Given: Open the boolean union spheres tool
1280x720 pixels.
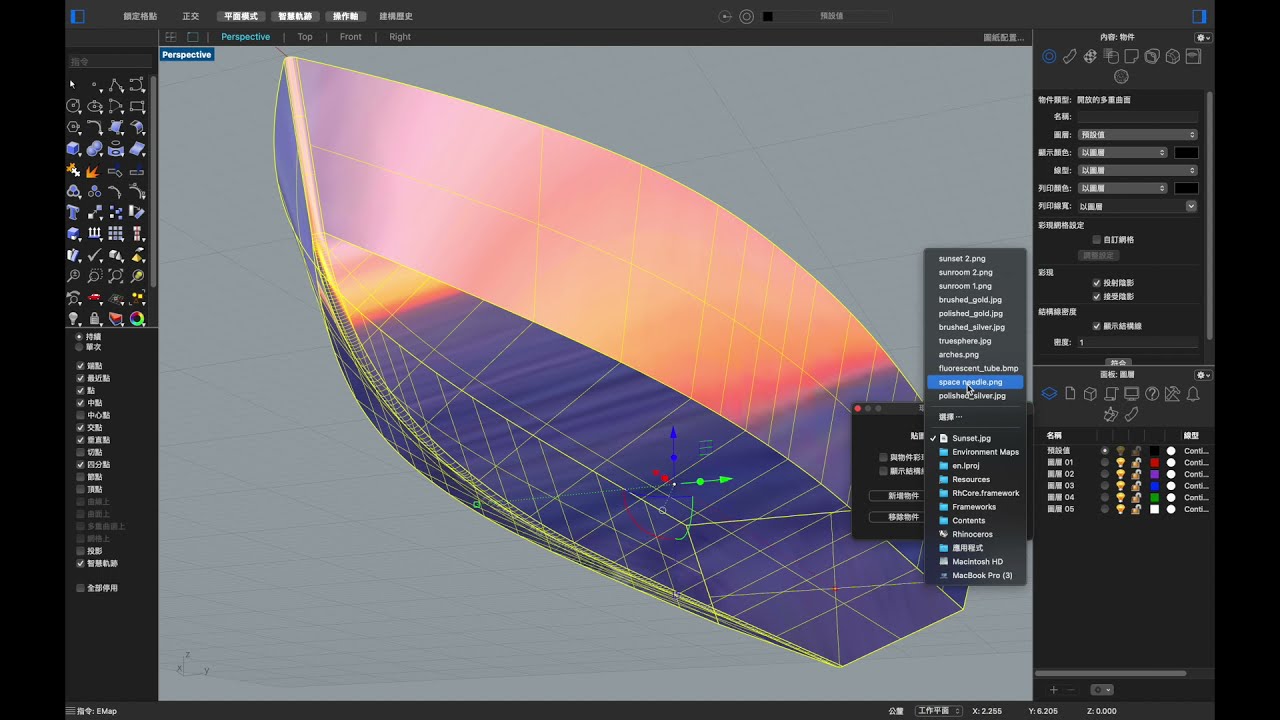Looking at the screenshot, I should coord(95,148).
